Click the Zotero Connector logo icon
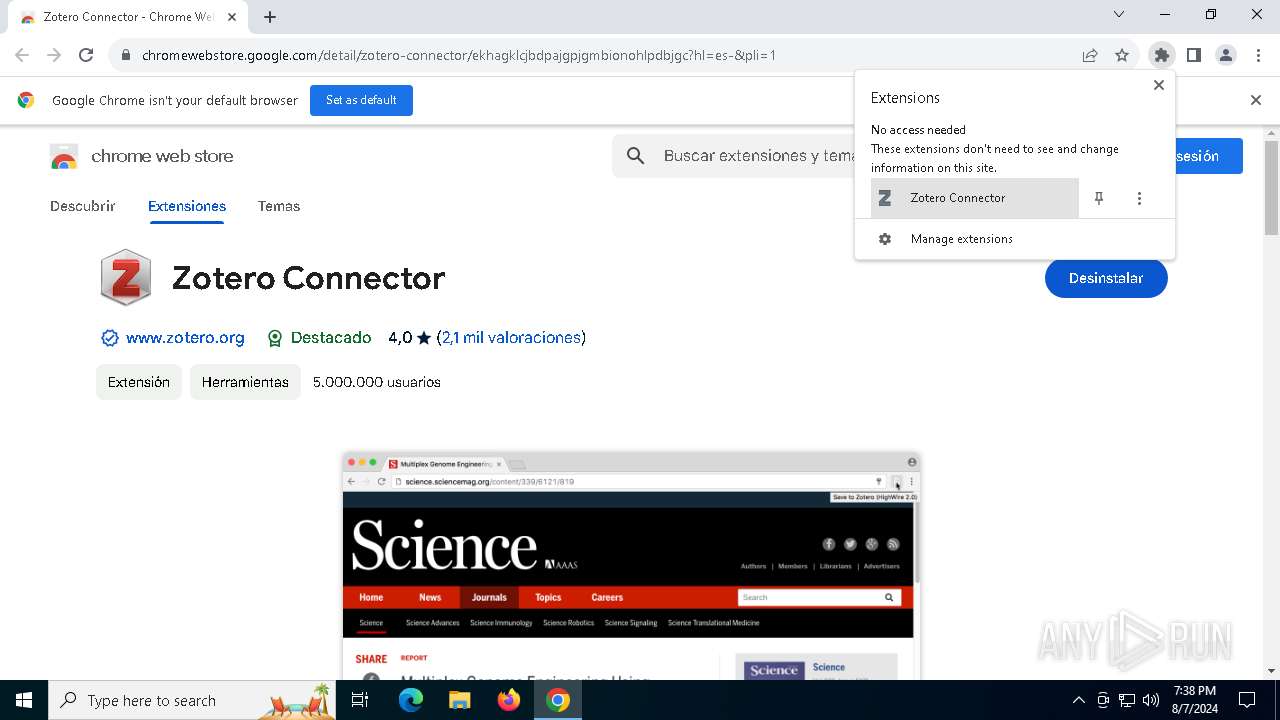Viewport: 1280px width, 720px height. click(126, 277)
